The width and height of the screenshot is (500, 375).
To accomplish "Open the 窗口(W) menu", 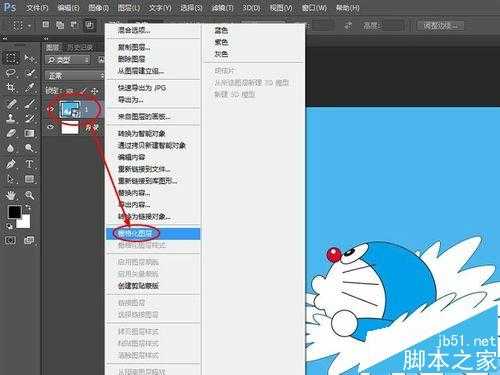I will pos(314,8).
